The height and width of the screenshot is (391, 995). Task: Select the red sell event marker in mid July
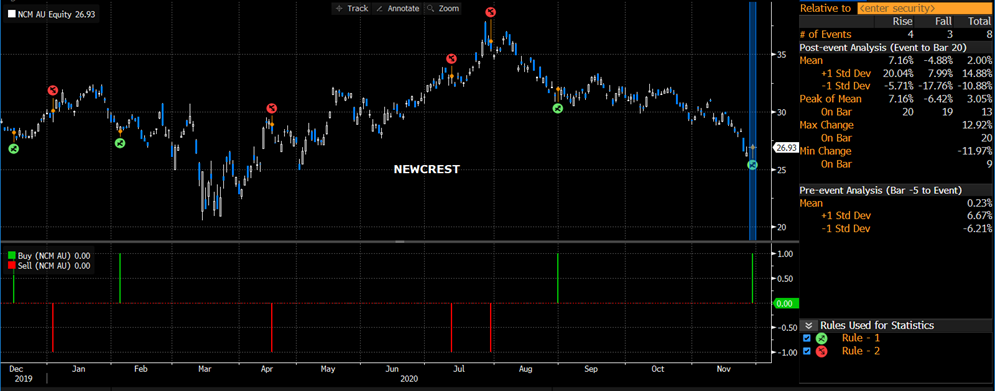[x=451, y=58]
